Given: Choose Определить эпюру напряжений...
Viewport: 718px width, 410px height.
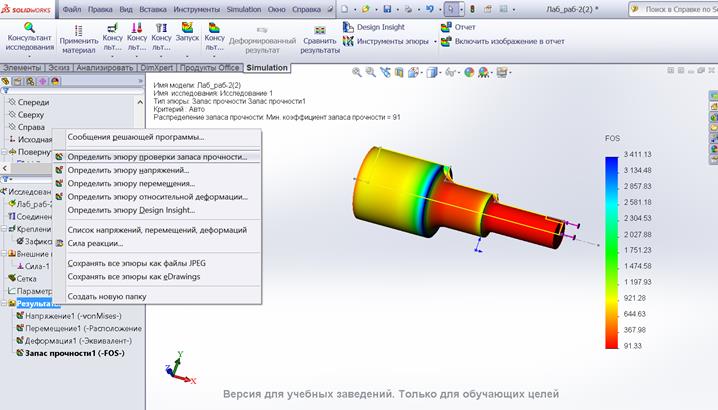Looking at the screenshot, I should coord(157,170).
